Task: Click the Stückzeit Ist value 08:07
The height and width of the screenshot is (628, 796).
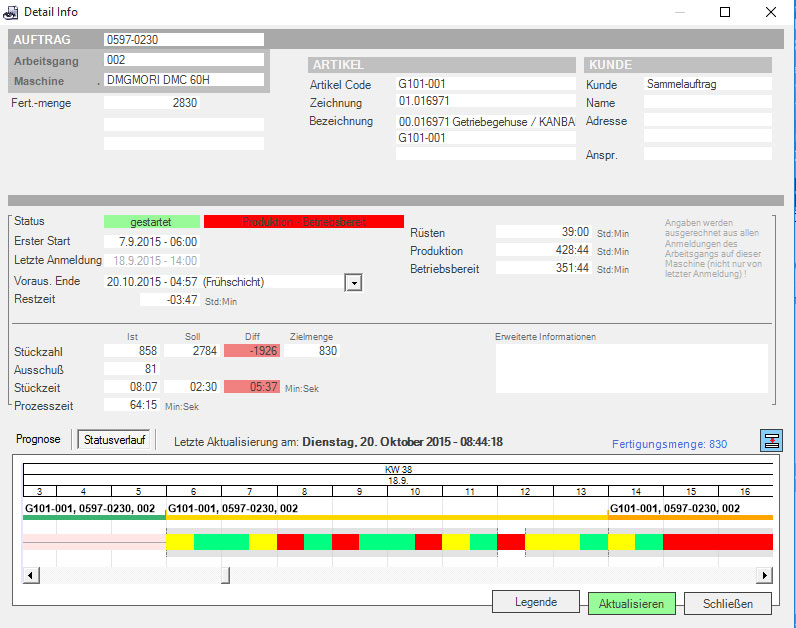Action: 131,387
